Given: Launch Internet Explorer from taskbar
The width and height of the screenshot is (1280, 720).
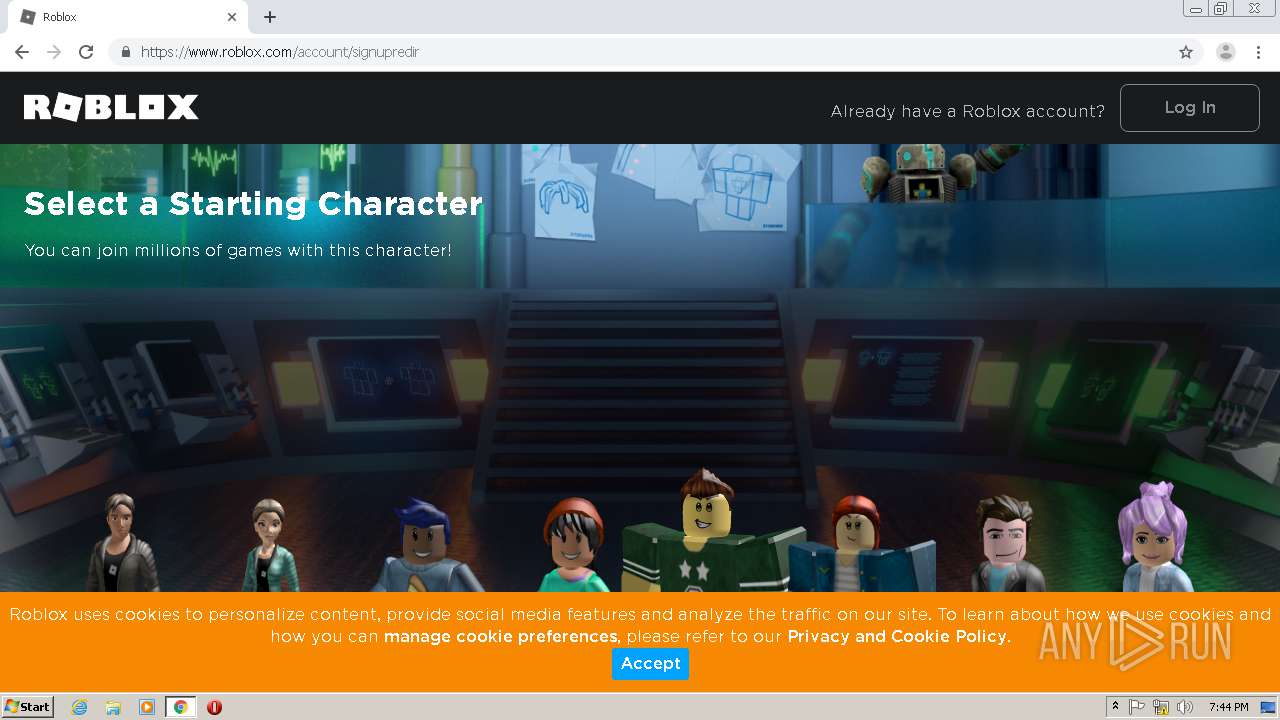Looking at the screenshot, I should click(80, 707).
